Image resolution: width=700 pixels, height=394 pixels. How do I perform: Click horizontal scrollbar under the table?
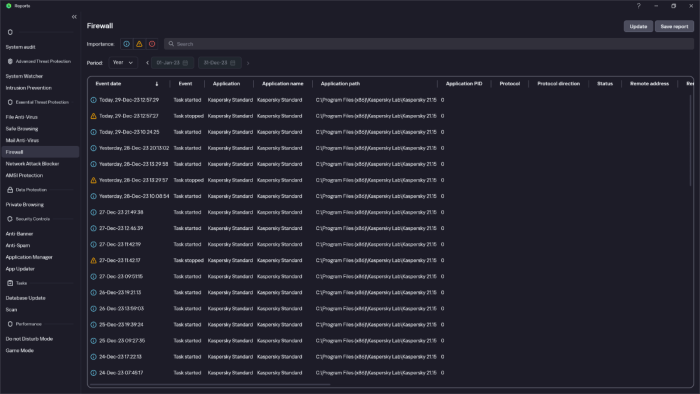(210, 384)
